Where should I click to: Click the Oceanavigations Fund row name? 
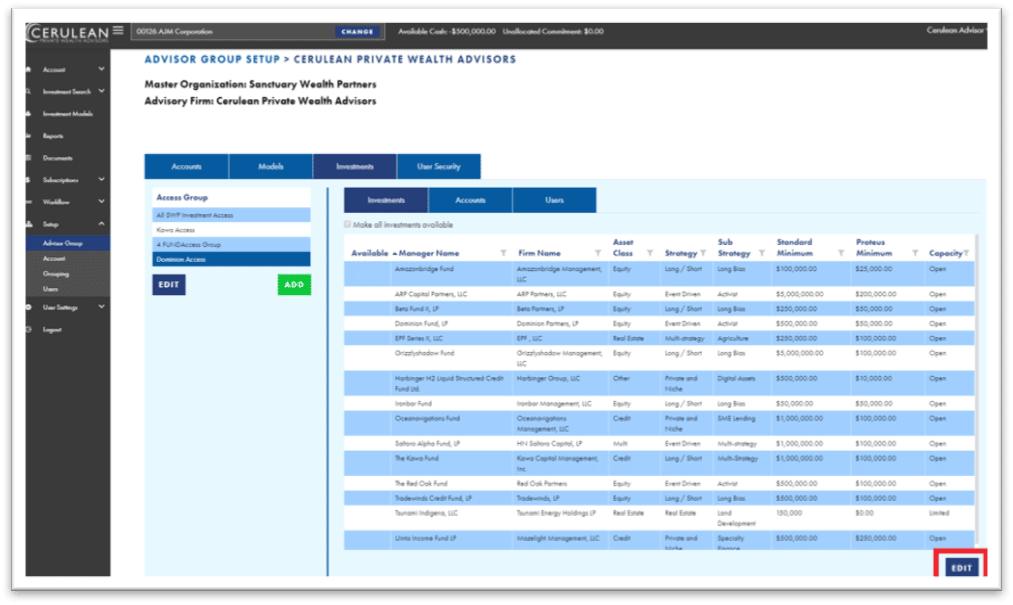(427, 419)
